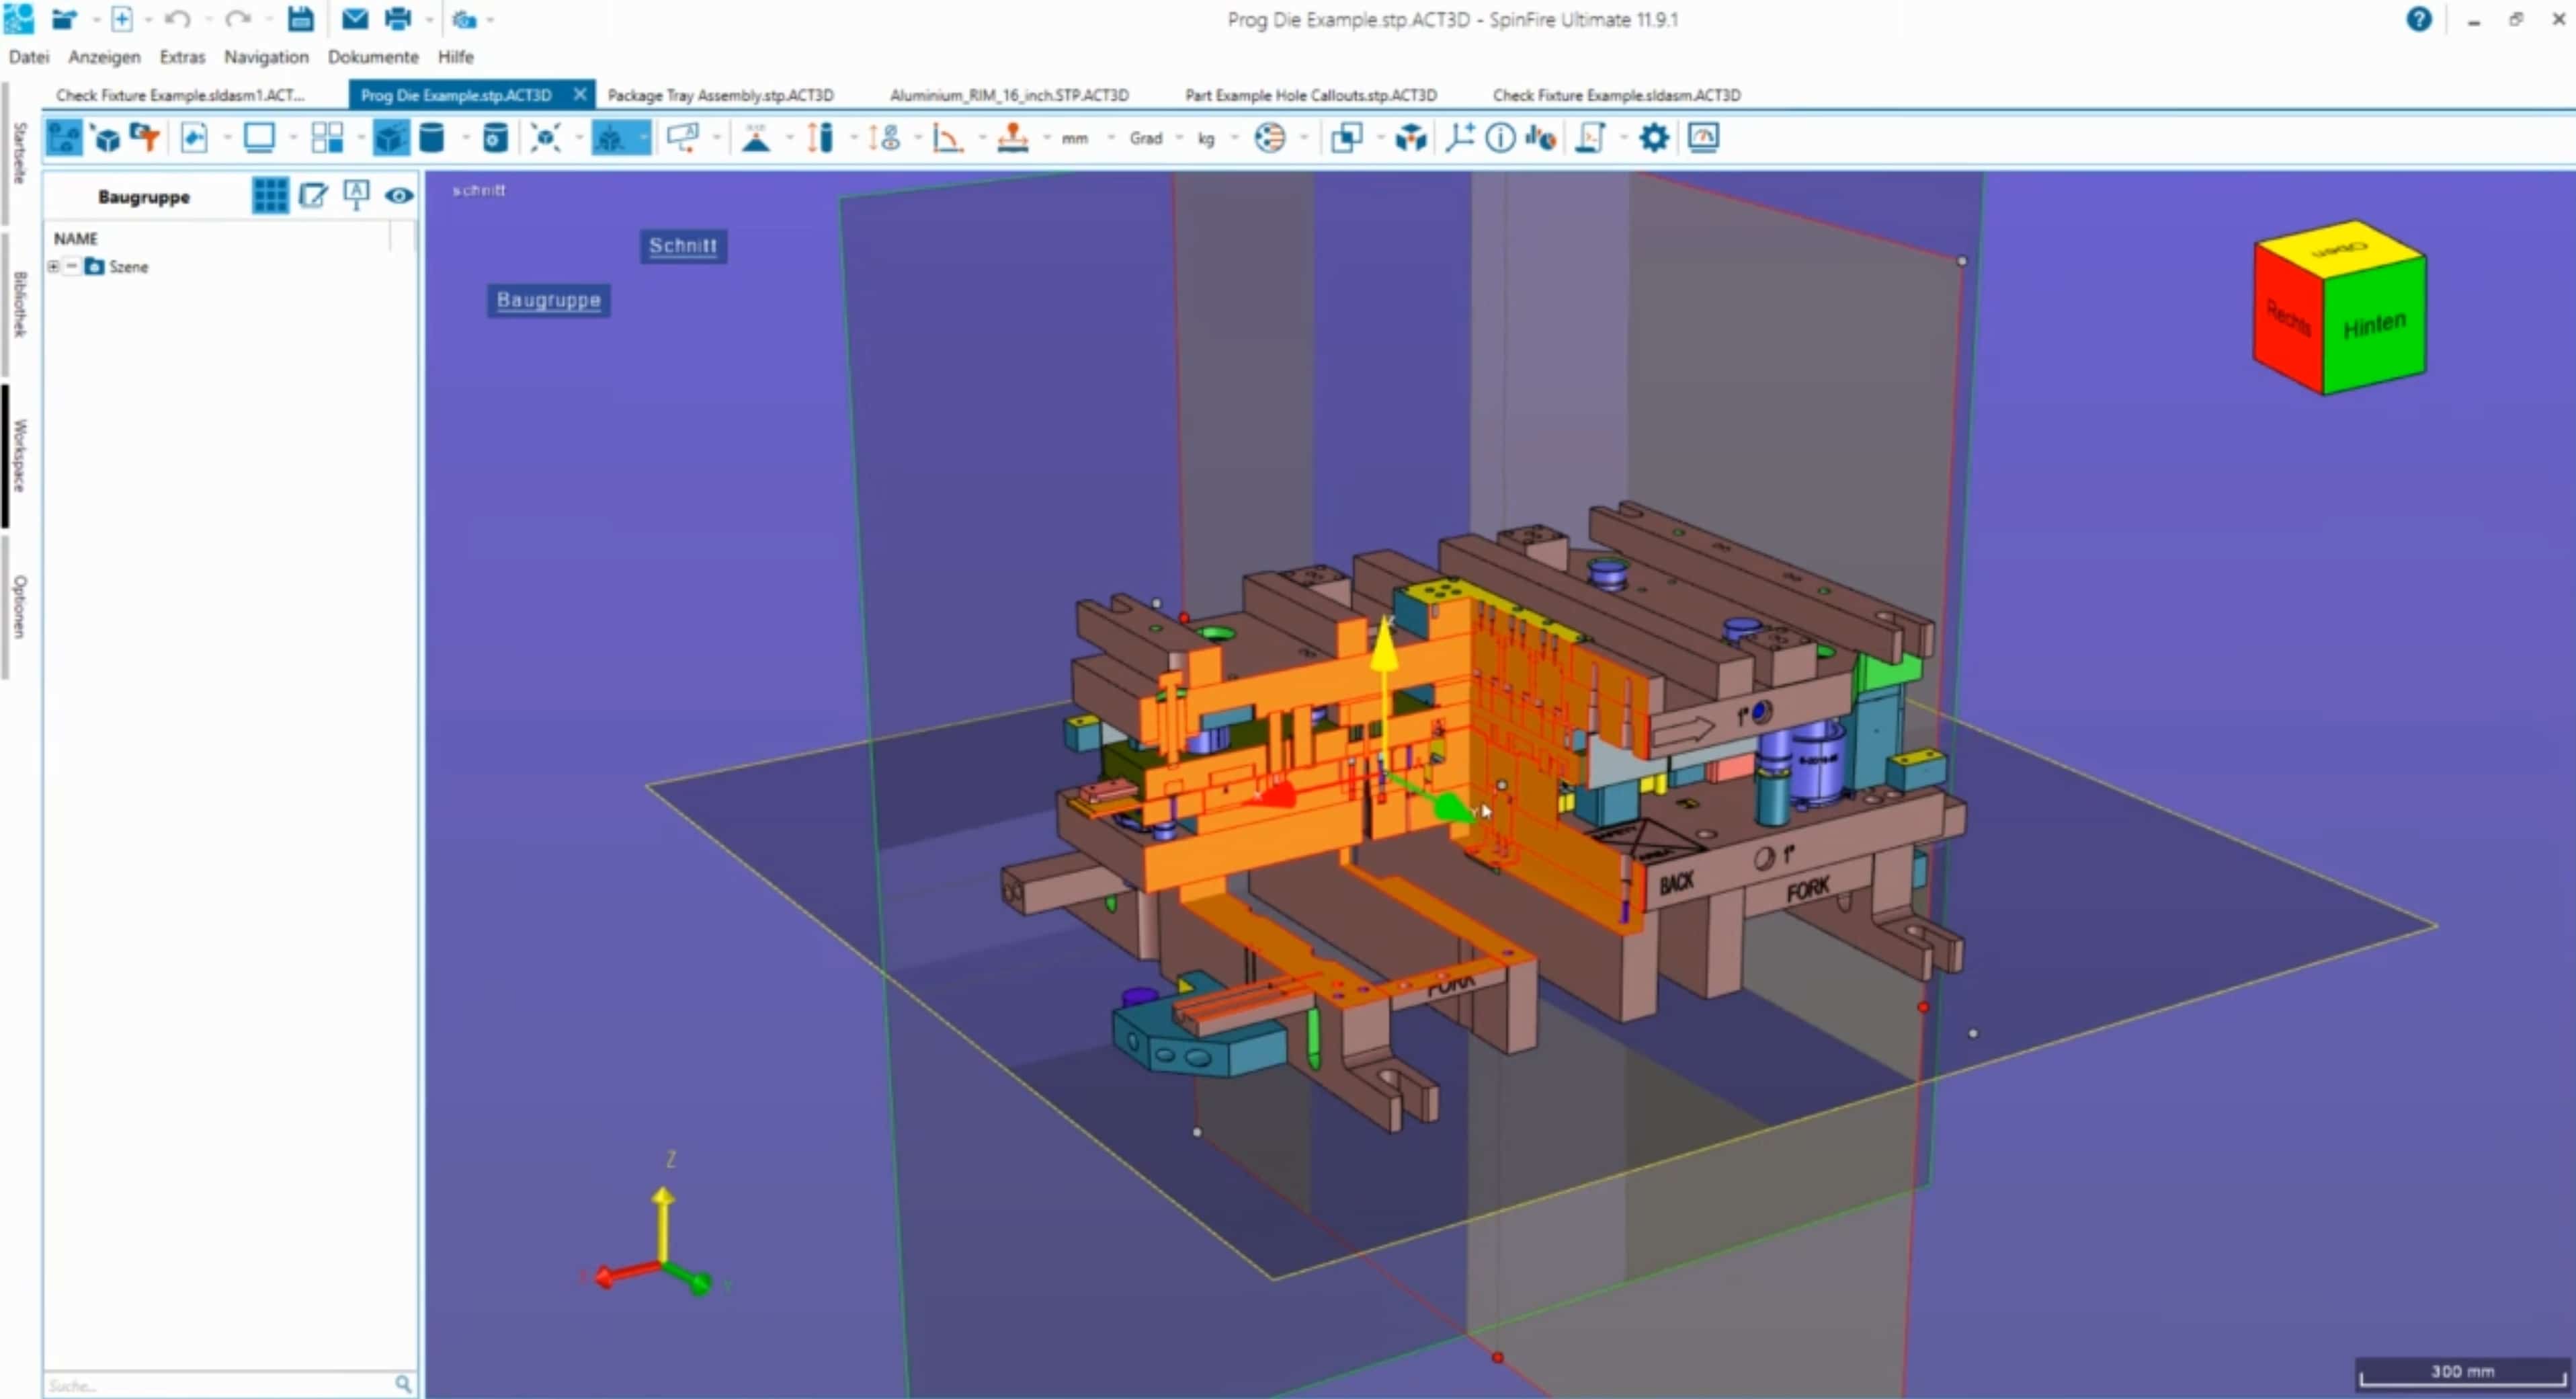
Task: Click the angle measurement tool icon
Action: click(946, 138)
